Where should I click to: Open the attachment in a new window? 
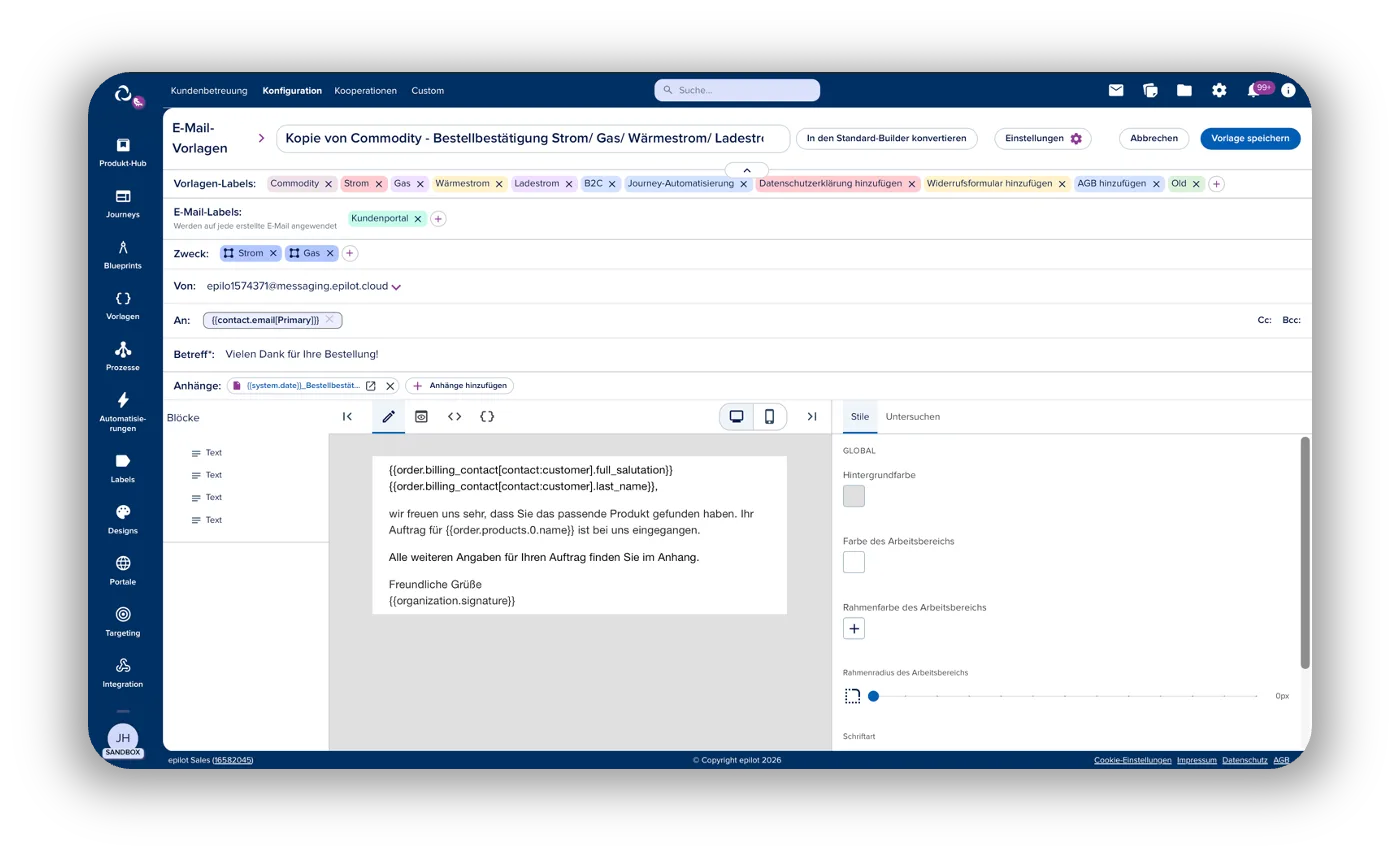tap(371, 385)
